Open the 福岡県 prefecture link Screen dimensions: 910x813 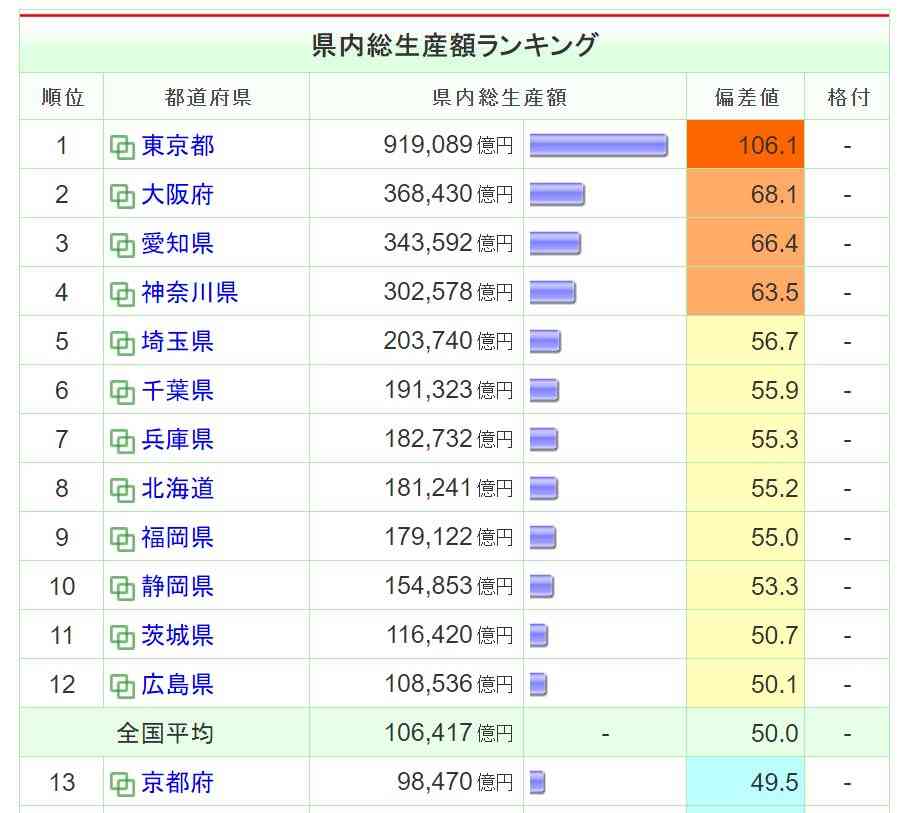(178, 538)
